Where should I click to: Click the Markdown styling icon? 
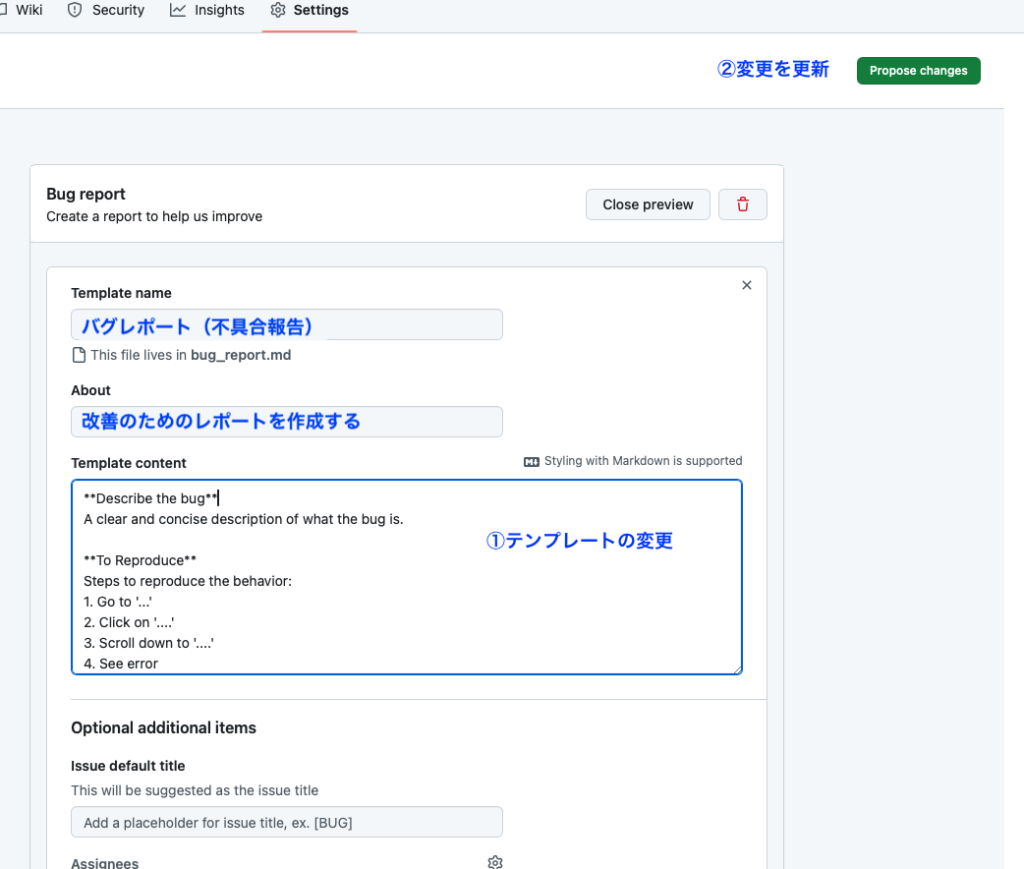(x=530, y=461)
